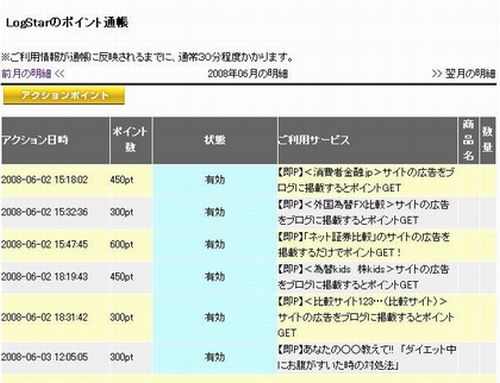Screen dimensions: 500x383
Task: Click the yellow アクションポイント button
Action: [64, 96]
